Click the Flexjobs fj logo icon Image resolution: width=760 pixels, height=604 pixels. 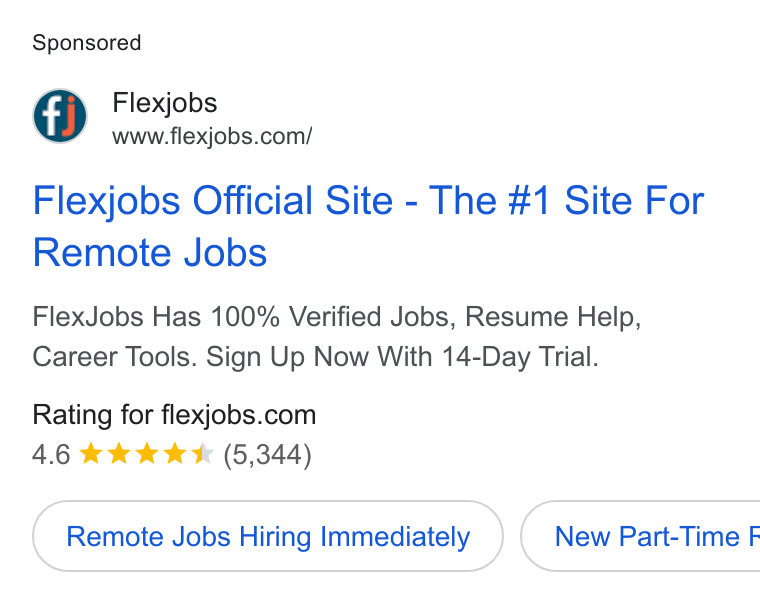[x=60, y=116]
